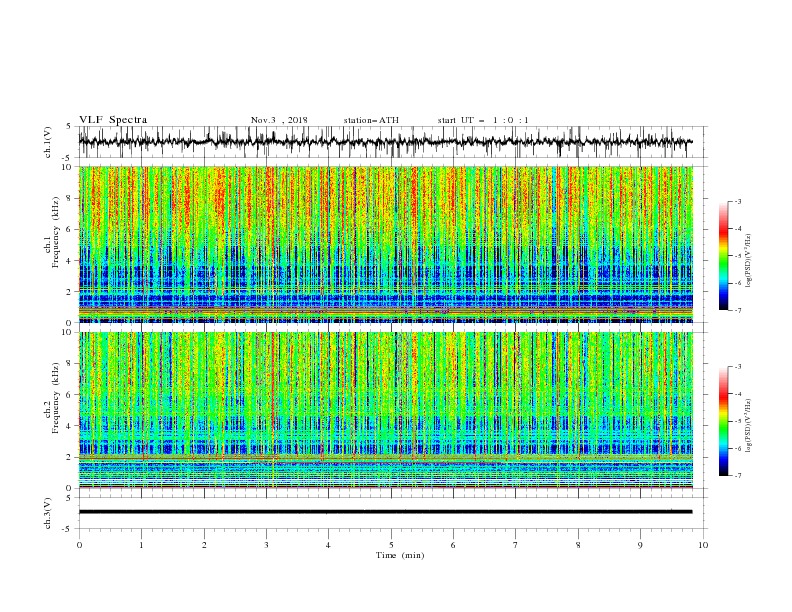This screenshot has width=792, height=612.
Task: Select the date text "Nov.3 , 2018"
Action: coord(279,120)
